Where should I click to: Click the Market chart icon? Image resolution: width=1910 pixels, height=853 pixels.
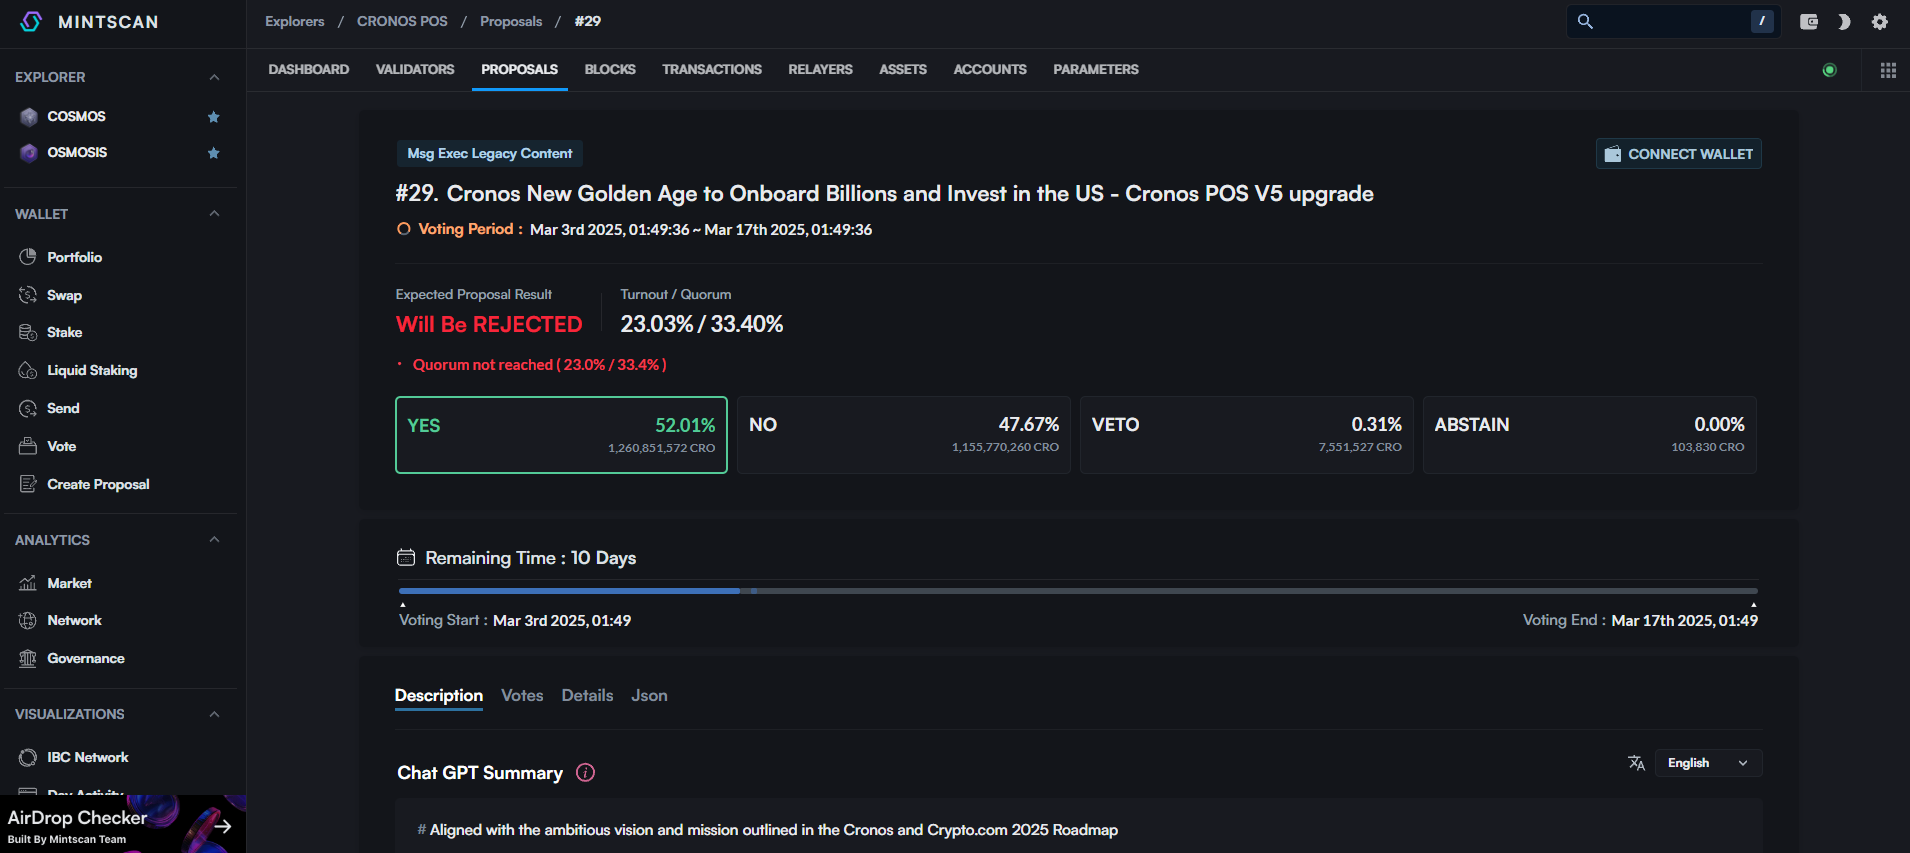pyautogui.click(x=28, y=583)
